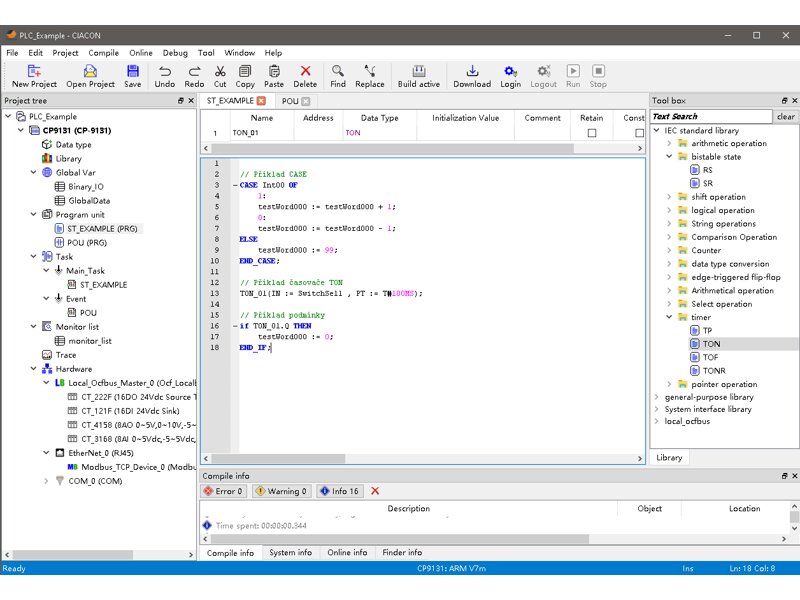Tick the Retain checkbox for TON_01

(592, 133)
